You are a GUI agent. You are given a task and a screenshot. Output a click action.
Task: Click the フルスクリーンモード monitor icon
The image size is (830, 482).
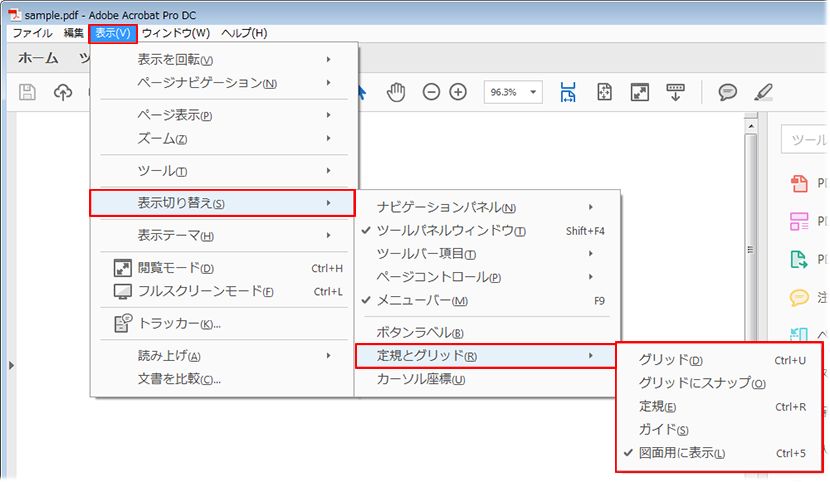(122, 291)
